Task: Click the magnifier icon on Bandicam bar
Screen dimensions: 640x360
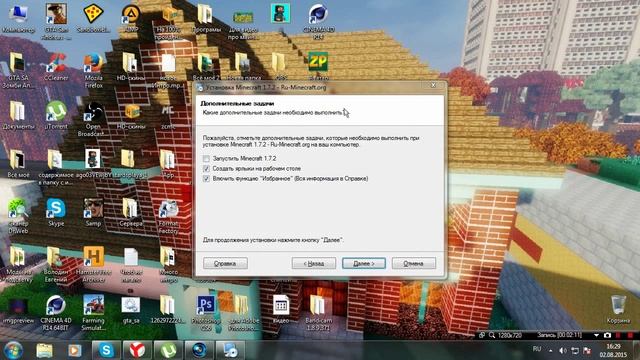Action: [492, 335]
